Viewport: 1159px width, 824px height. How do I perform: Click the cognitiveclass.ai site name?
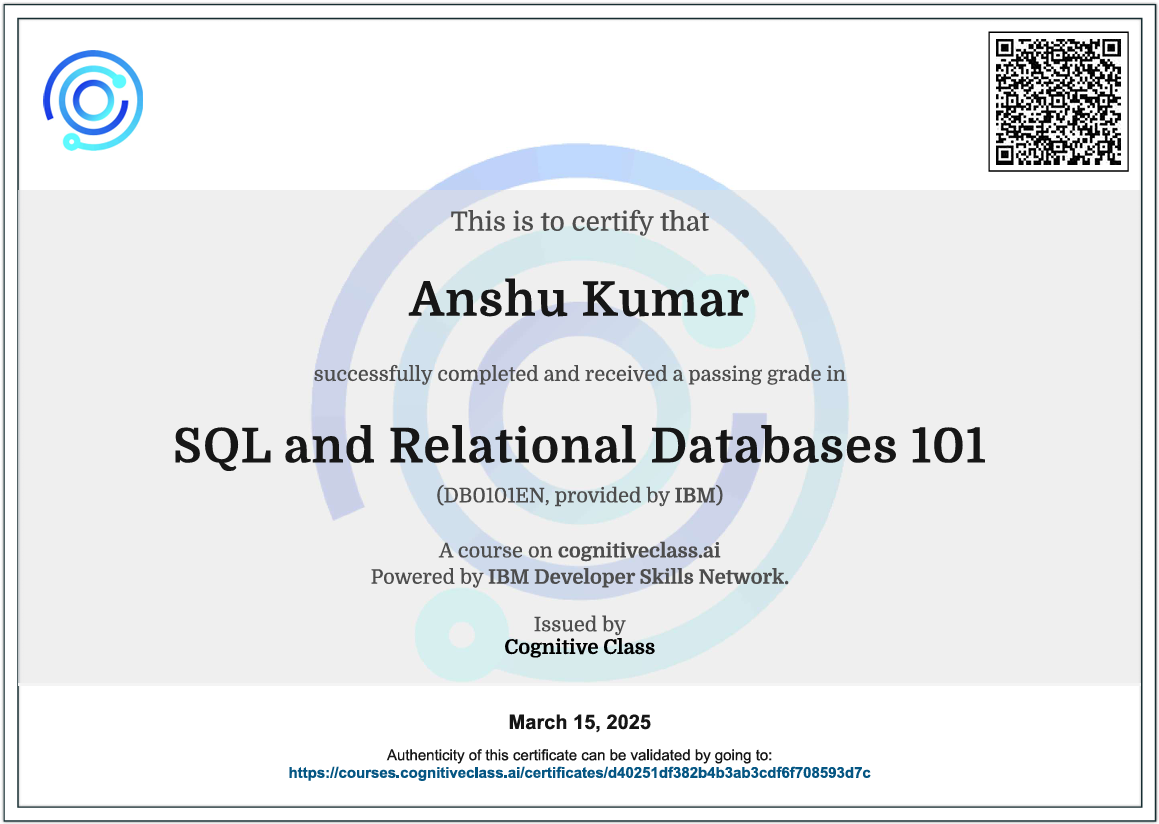click(639, 550)
